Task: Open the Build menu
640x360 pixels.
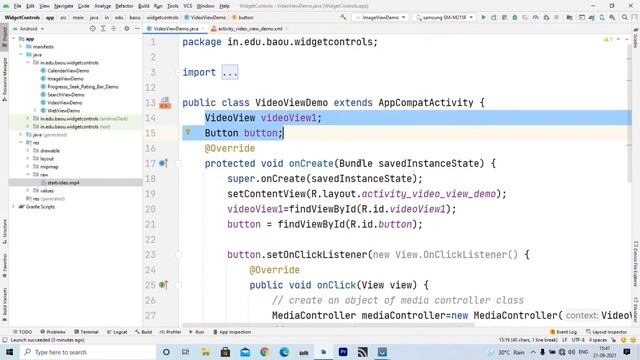Action: point(143,6)
